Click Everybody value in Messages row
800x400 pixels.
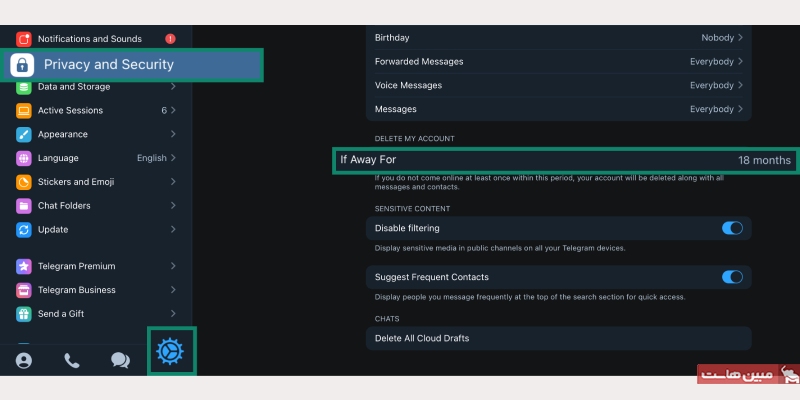[x=712, y=109]
